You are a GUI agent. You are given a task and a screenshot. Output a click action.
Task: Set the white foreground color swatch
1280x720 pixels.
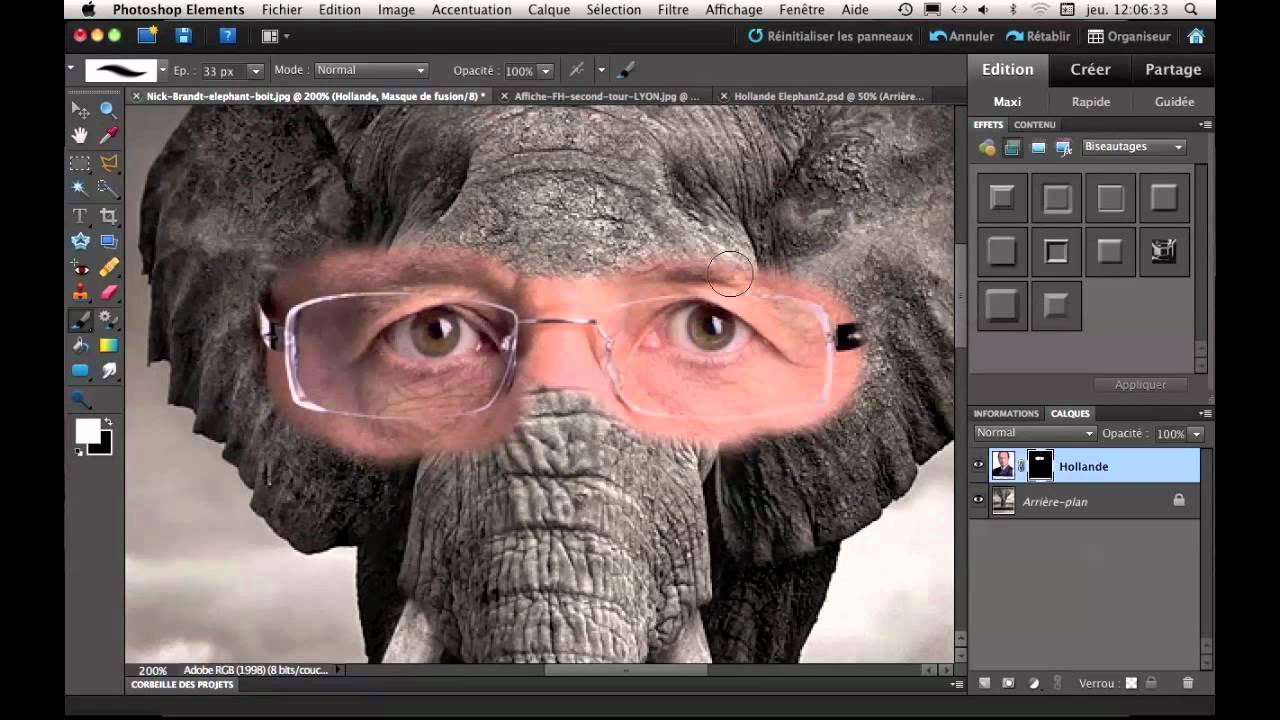pos(87,431)
